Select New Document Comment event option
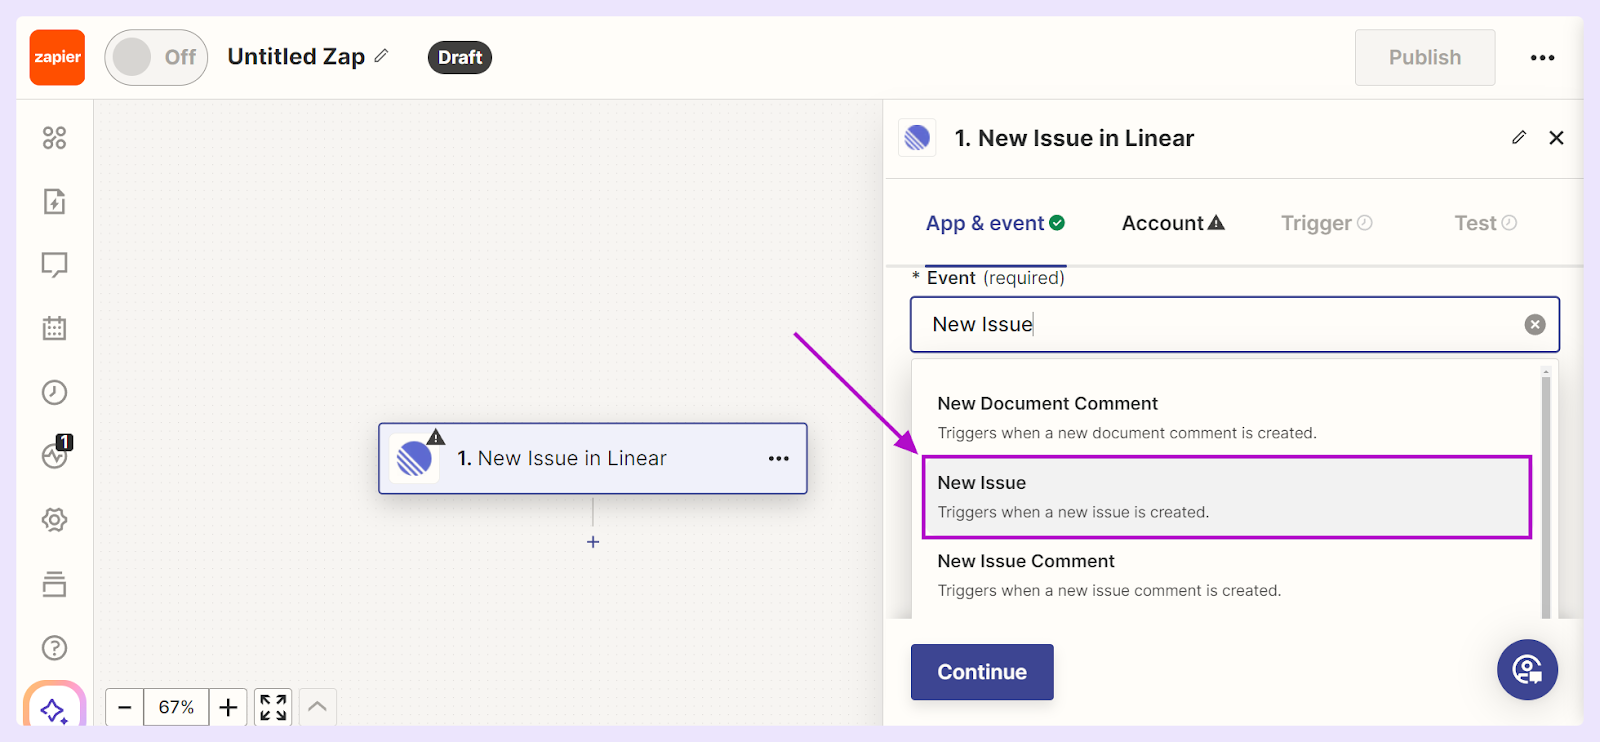Image resolution: width=1600 pixels, height=742 pixels. pos(1227,417)
